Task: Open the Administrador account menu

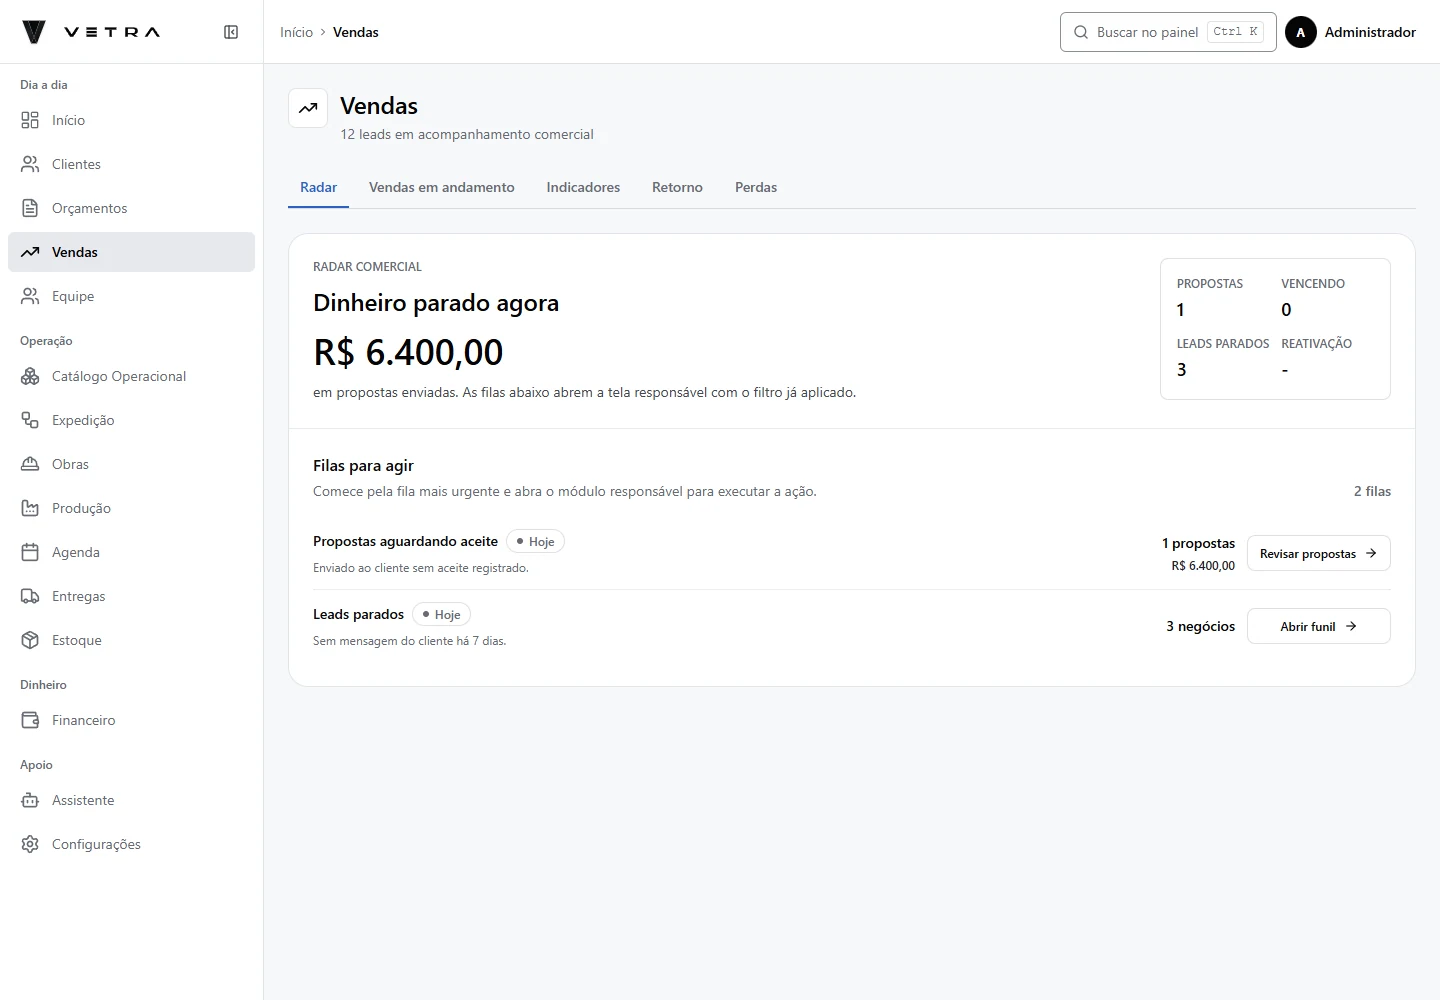Action: pyautogui.click(x=1350, y=32)
